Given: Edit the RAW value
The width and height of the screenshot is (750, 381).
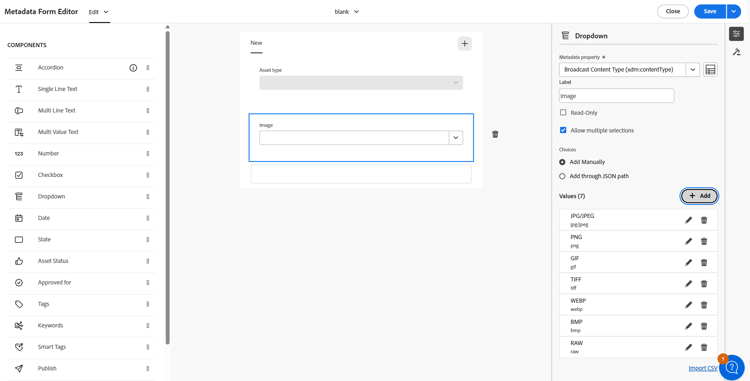Looking at the screenshot, I should [688, 348].
